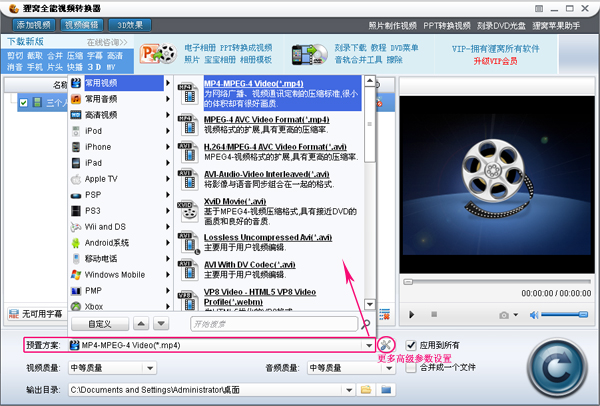Open the 预置方案 preset dropdown
The width and height of the screenshot is (600, 406).
(369, 345)
